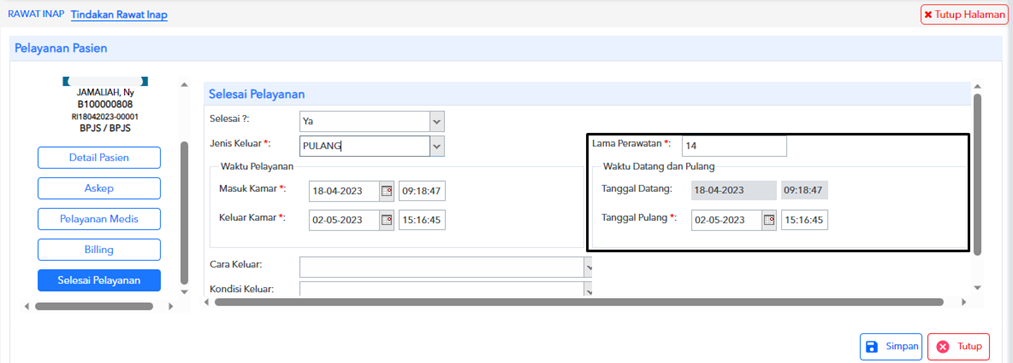Click up arrow of sidebar scrollbar
This screenshot has width=1013, height=363.
click(184, 85)
